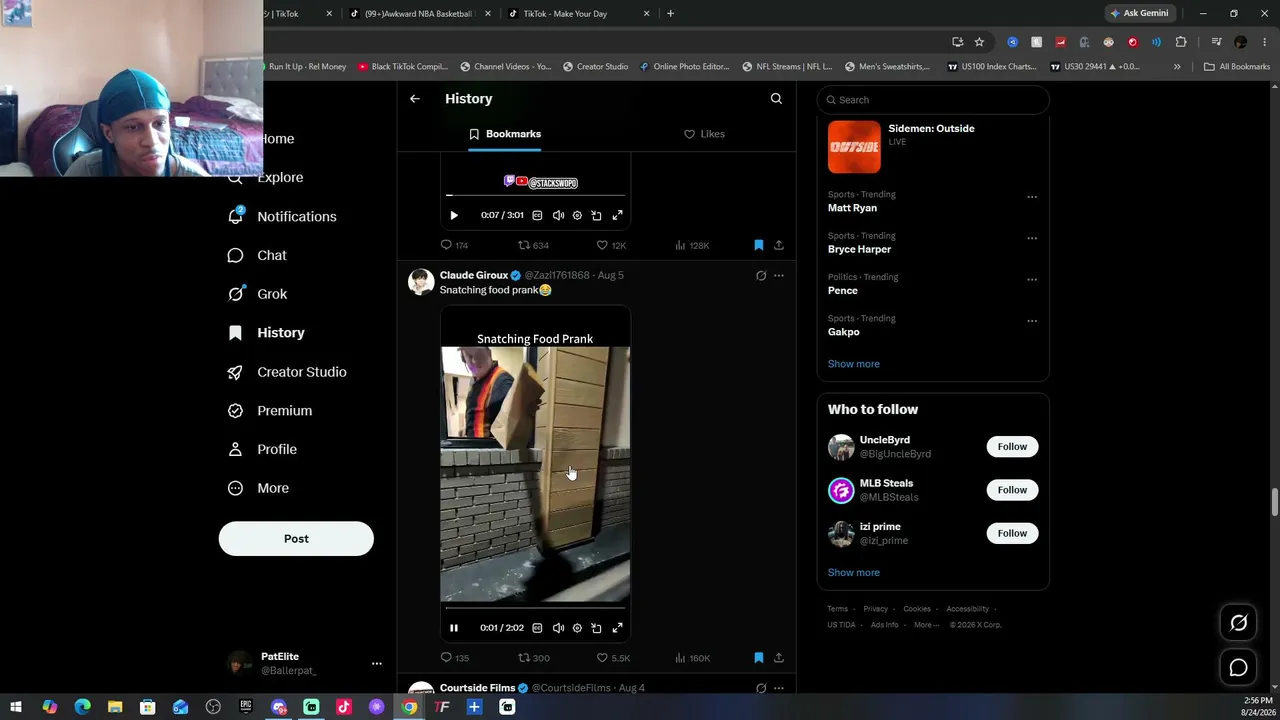This screenshot has height=720, width=1280.
Task: Open Grok icon on Claude Giroux's post
Action: (x=761, y=276)
